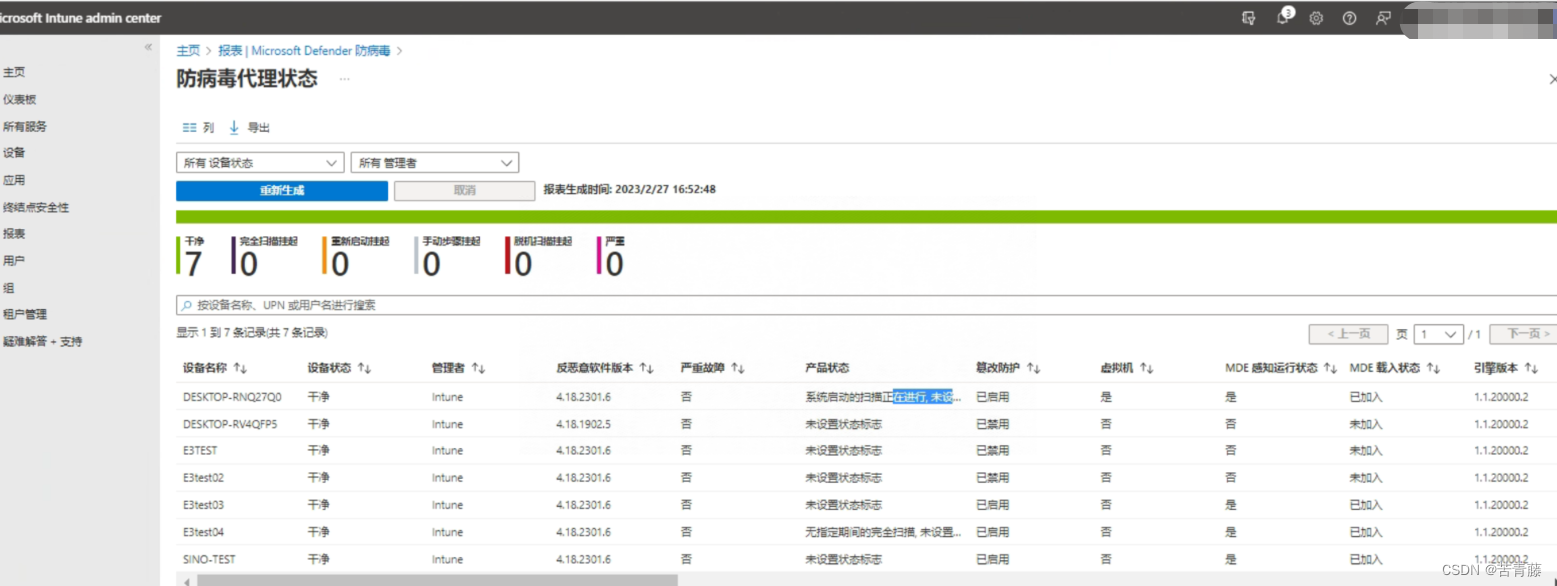Open 组 in left navigation
The width and height of the screenshot is (1557, 586).
click(8, 287)
